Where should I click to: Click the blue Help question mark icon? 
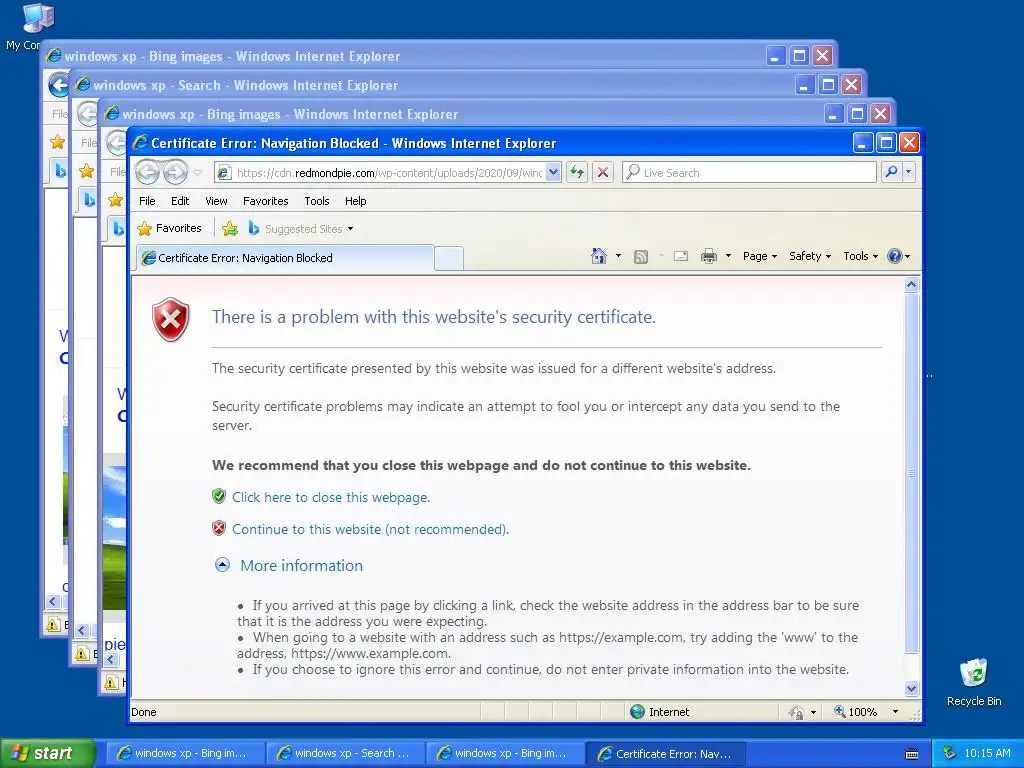pos(895,256)
